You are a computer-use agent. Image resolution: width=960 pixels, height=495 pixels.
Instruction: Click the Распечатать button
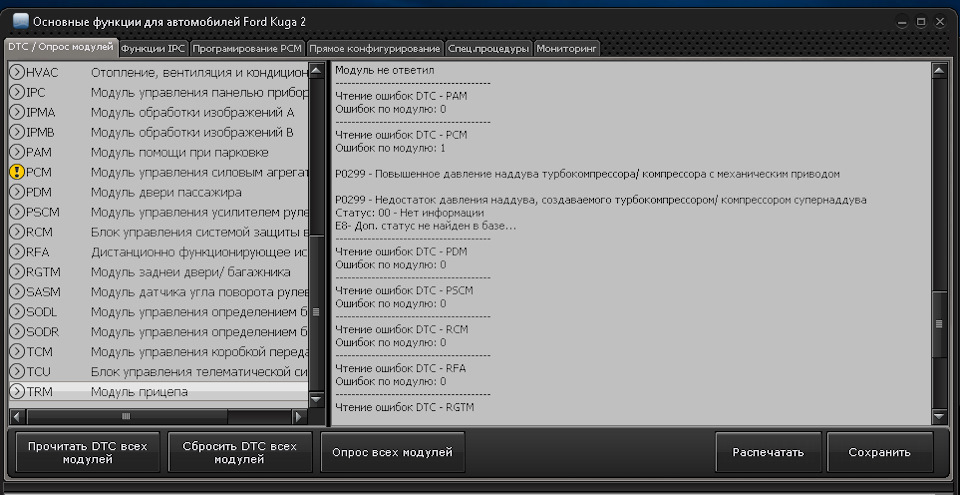point(768,453)
